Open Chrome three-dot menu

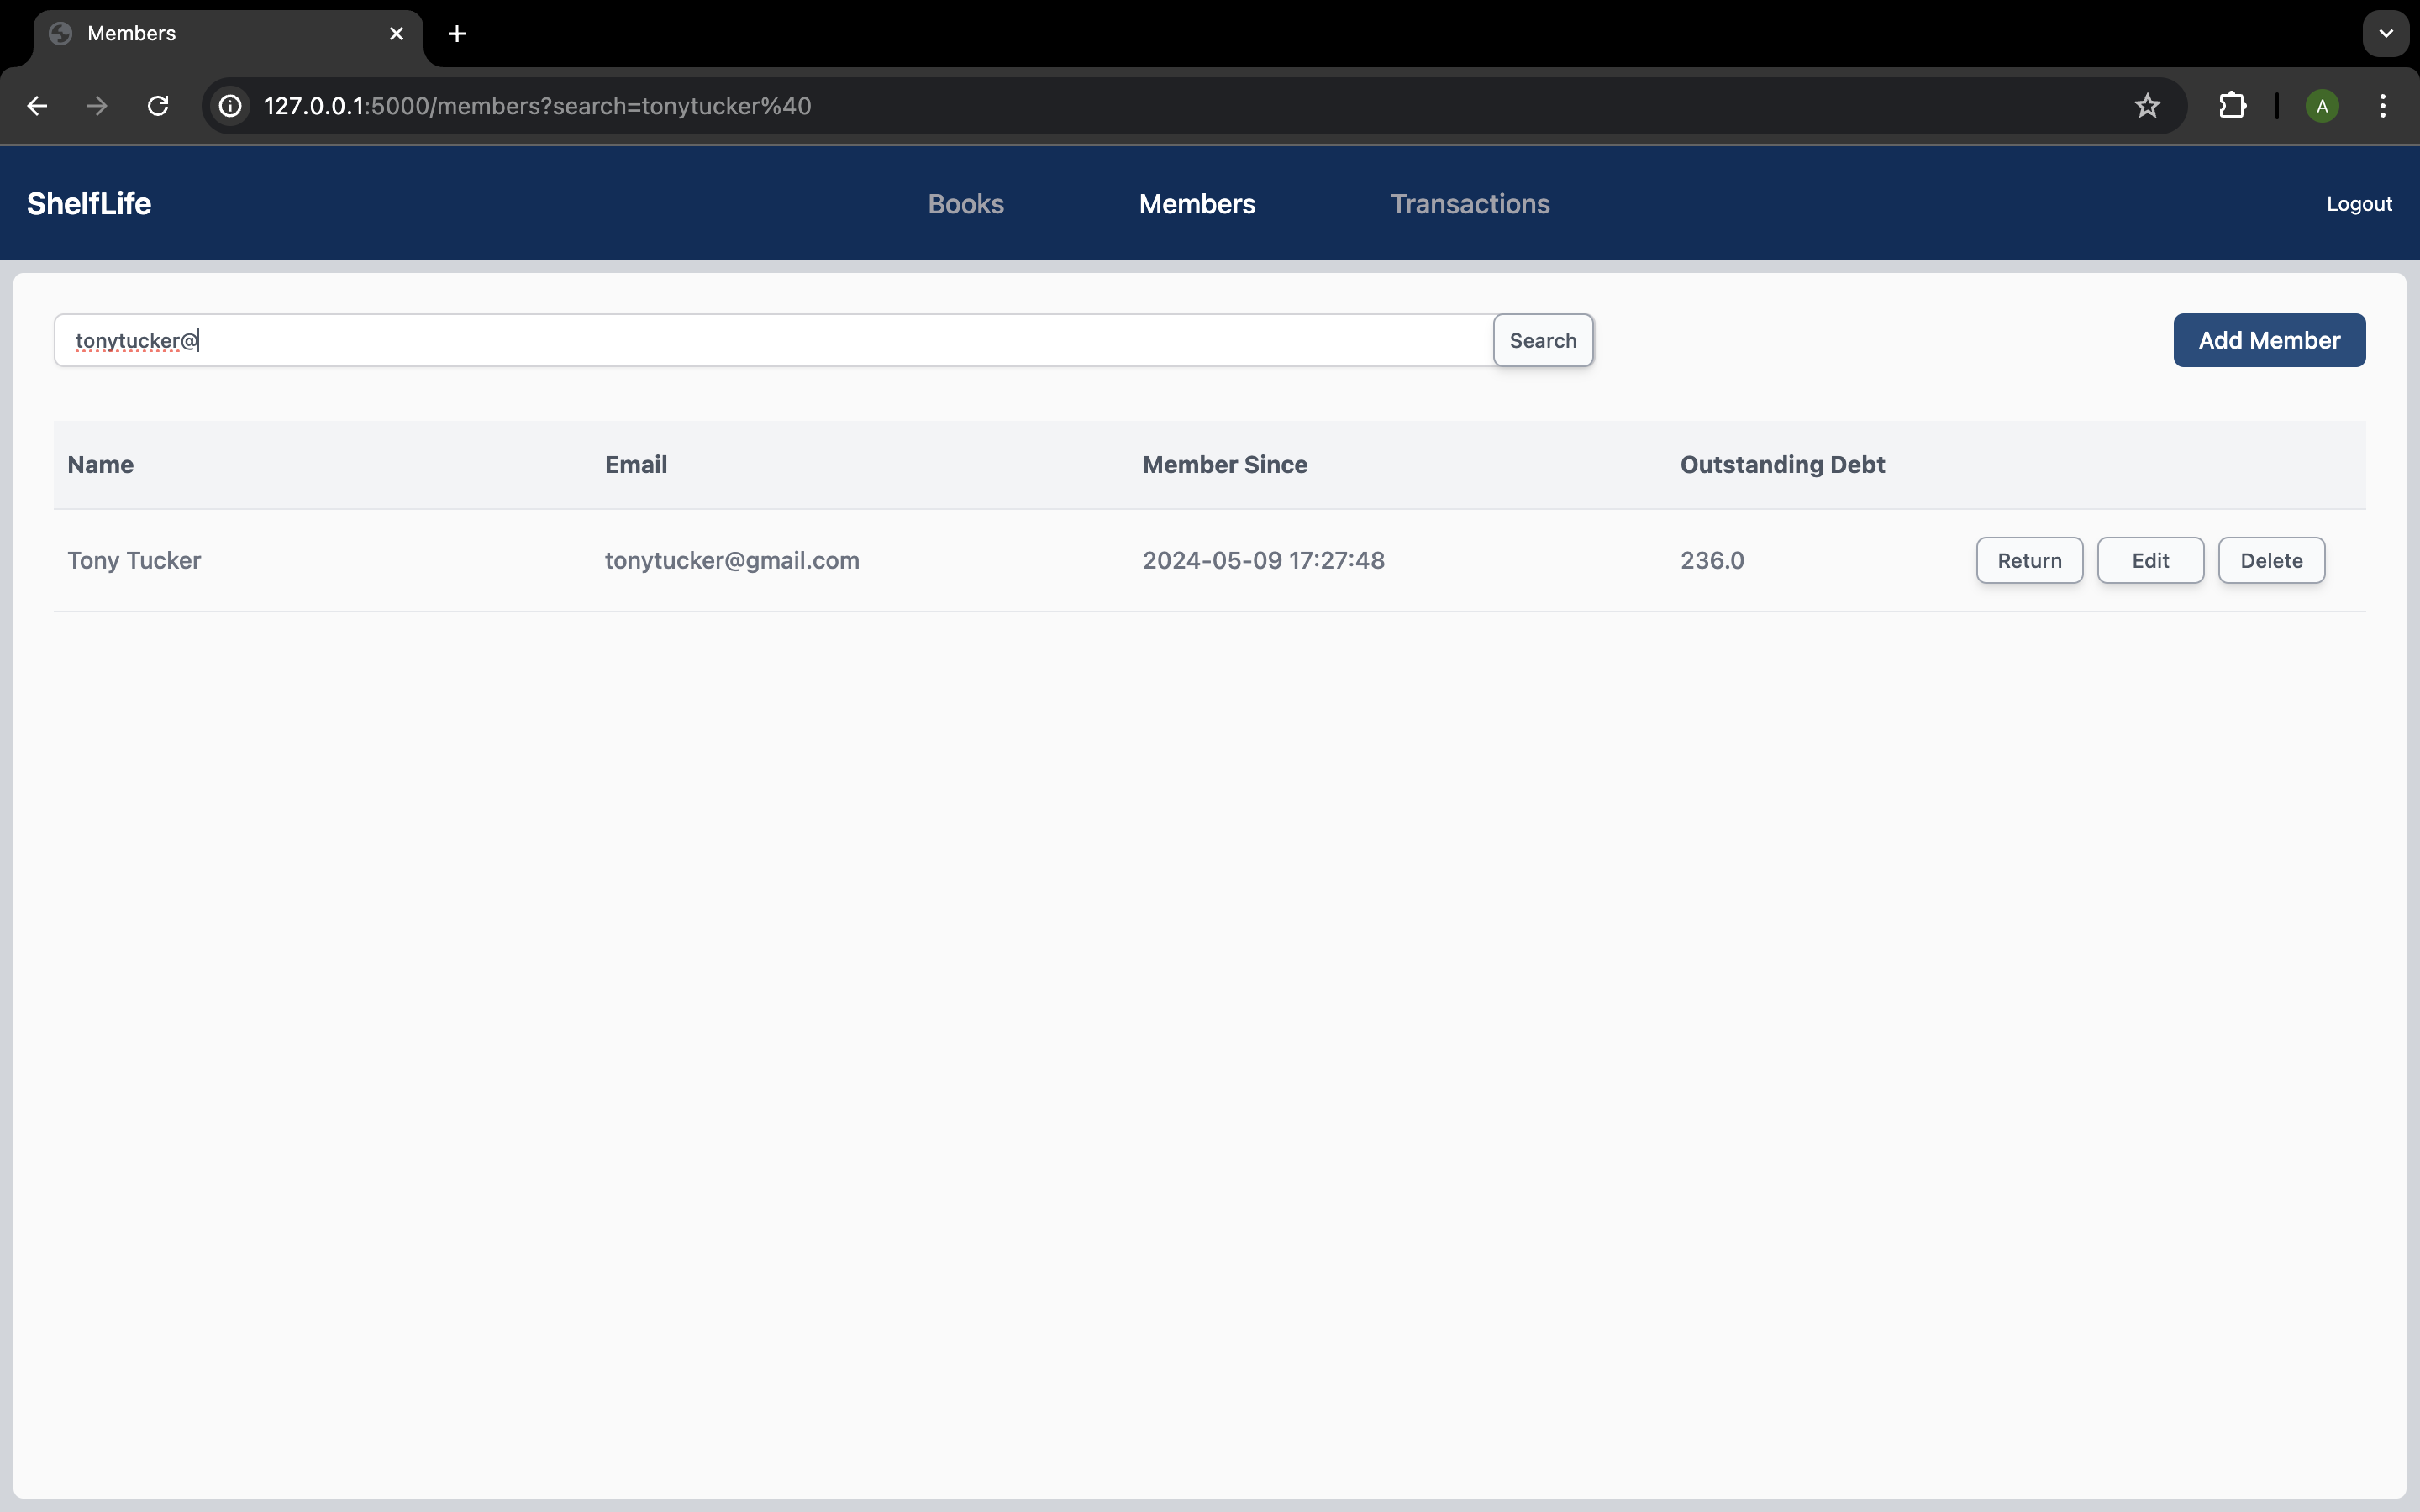click(x=2383, y=106)
